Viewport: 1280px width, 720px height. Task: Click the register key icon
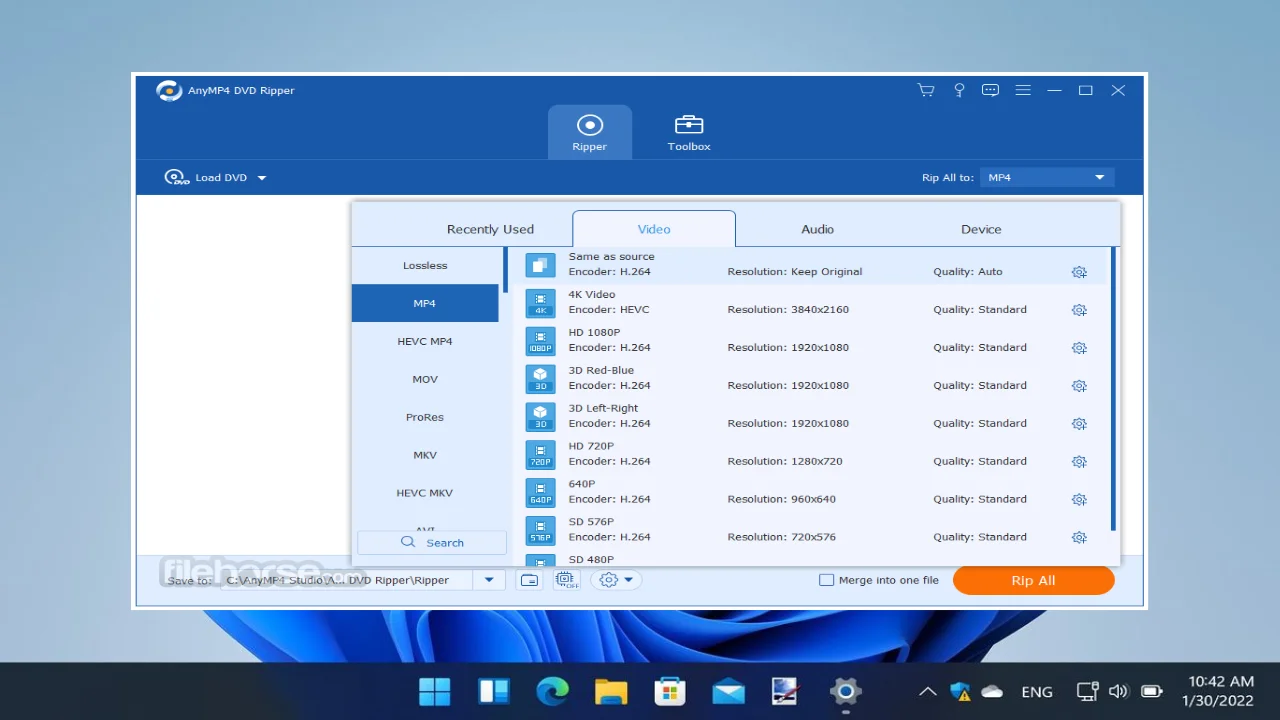pyautogui.click(x=959, y=90)
